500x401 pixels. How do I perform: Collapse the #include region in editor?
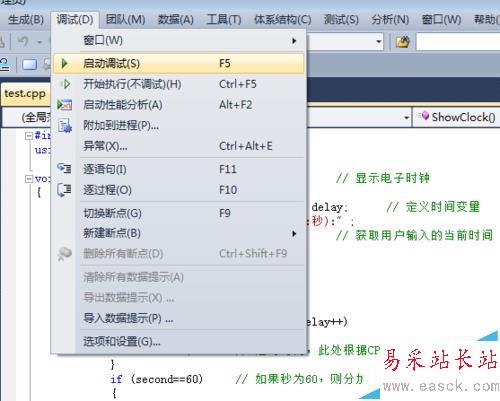click(x=29, y=136)
